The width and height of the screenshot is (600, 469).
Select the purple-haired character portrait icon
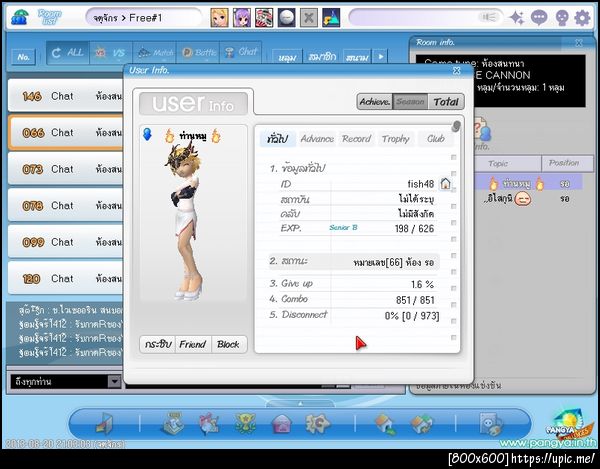click(x=242, y=18)
